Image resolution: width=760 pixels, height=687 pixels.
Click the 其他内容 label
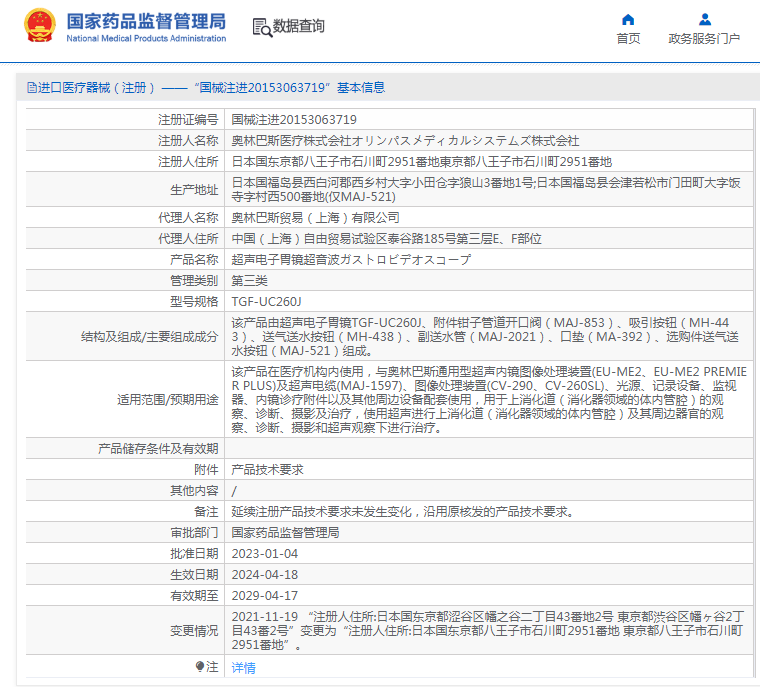point(194,491)
